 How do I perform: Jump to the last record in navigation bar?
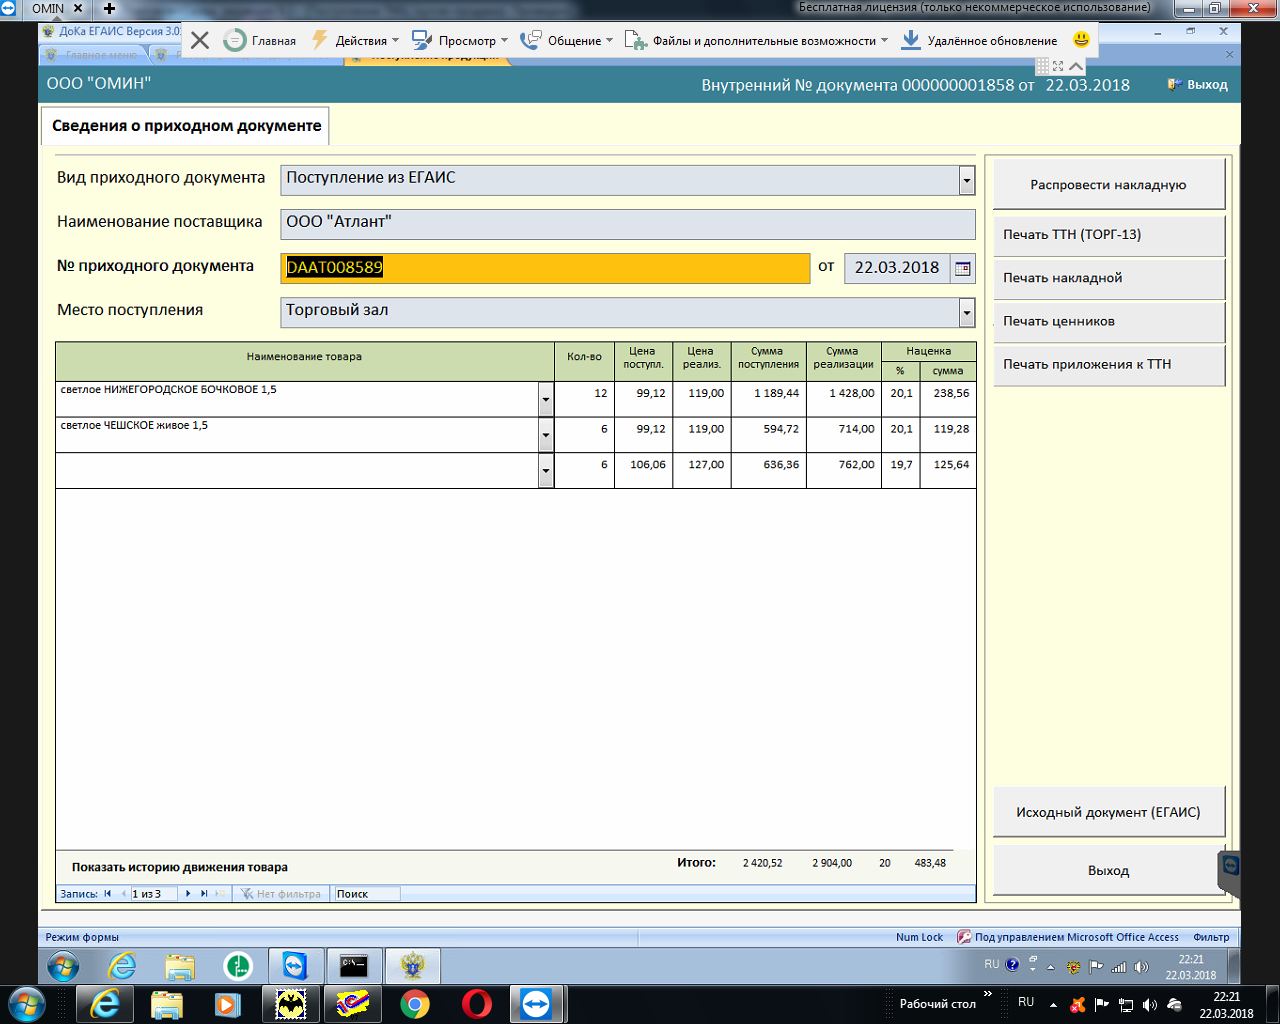pyautogui.click(x=204, y=894)
